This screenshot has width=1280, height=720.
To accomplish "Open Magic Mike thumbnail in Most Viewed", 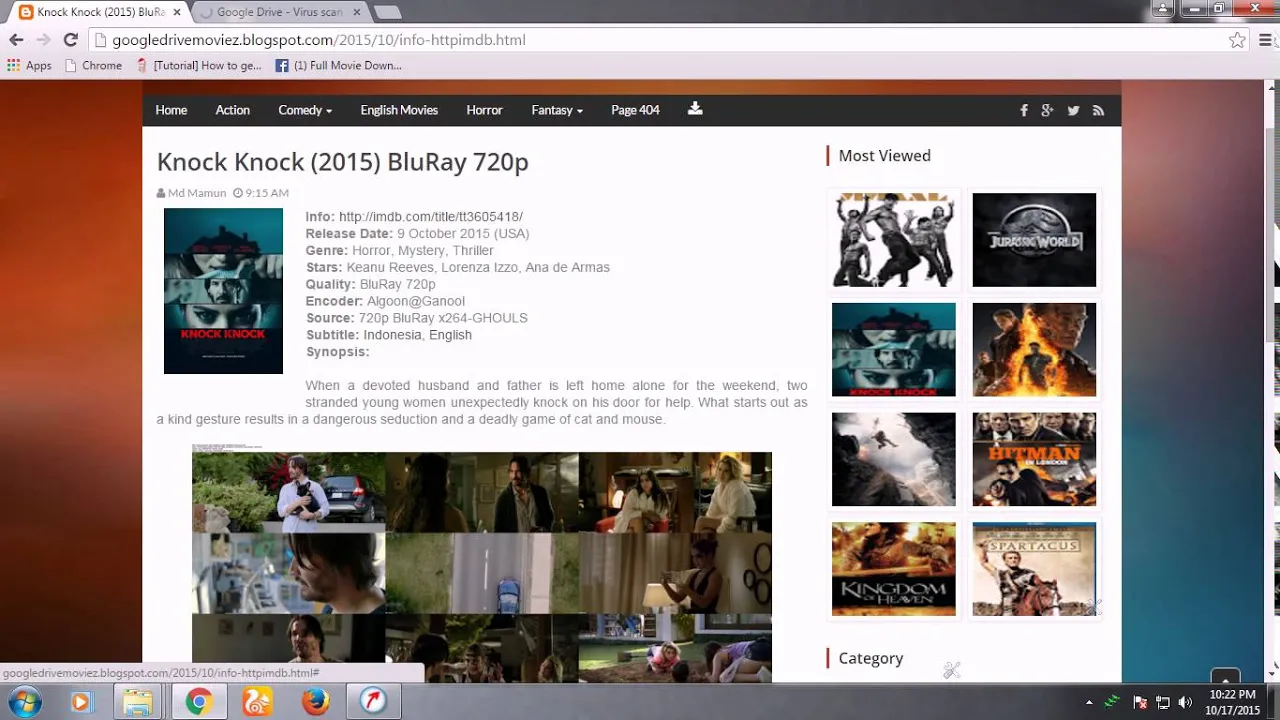I will (x=894, y=240).
